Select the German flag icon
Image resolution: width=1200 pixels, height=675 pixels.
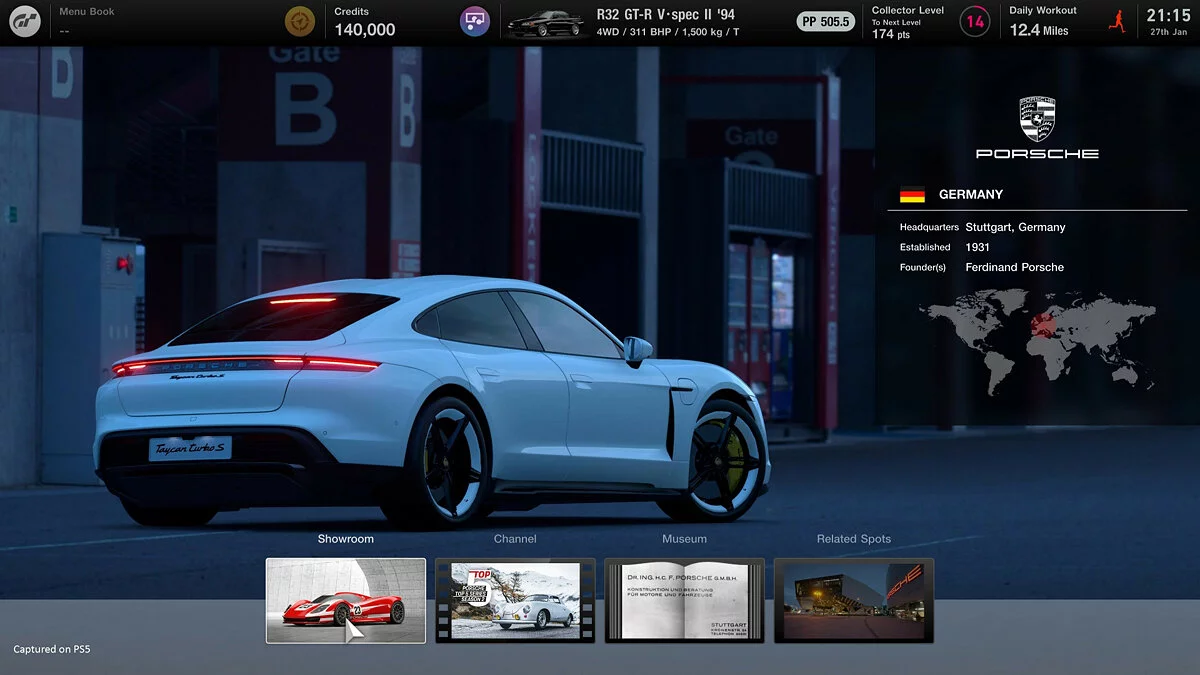click(913, 194)
